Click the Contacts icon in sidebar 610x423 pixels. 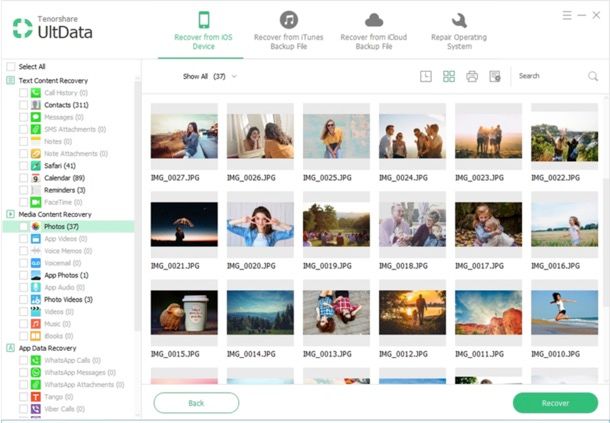[36, 105]
